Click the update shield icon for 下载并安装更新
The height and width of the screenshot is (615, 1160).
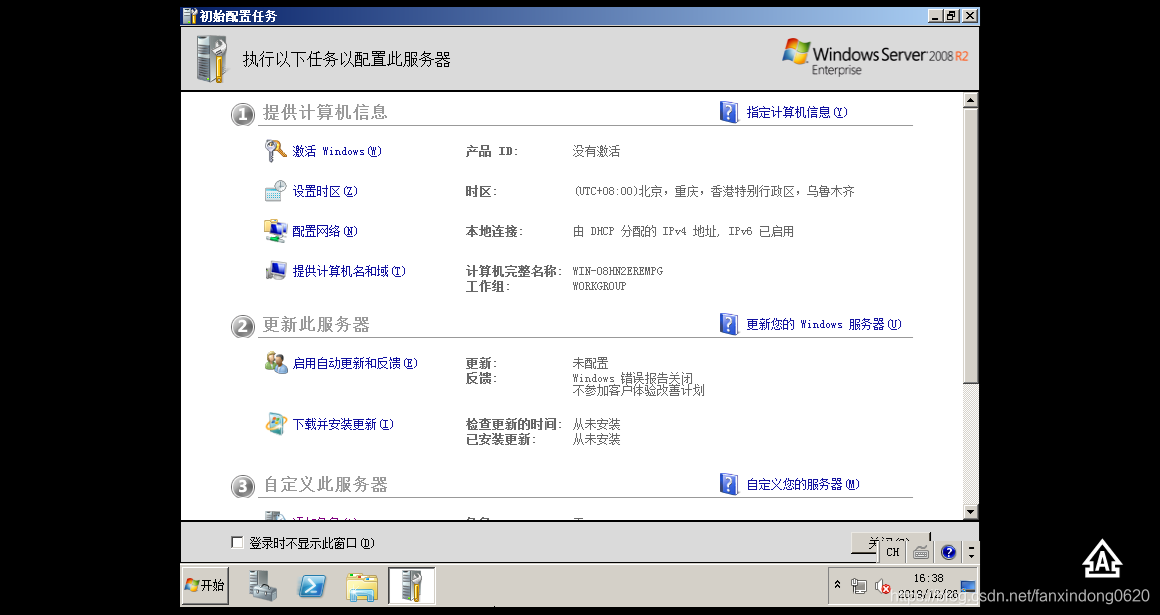click(276, 424)
